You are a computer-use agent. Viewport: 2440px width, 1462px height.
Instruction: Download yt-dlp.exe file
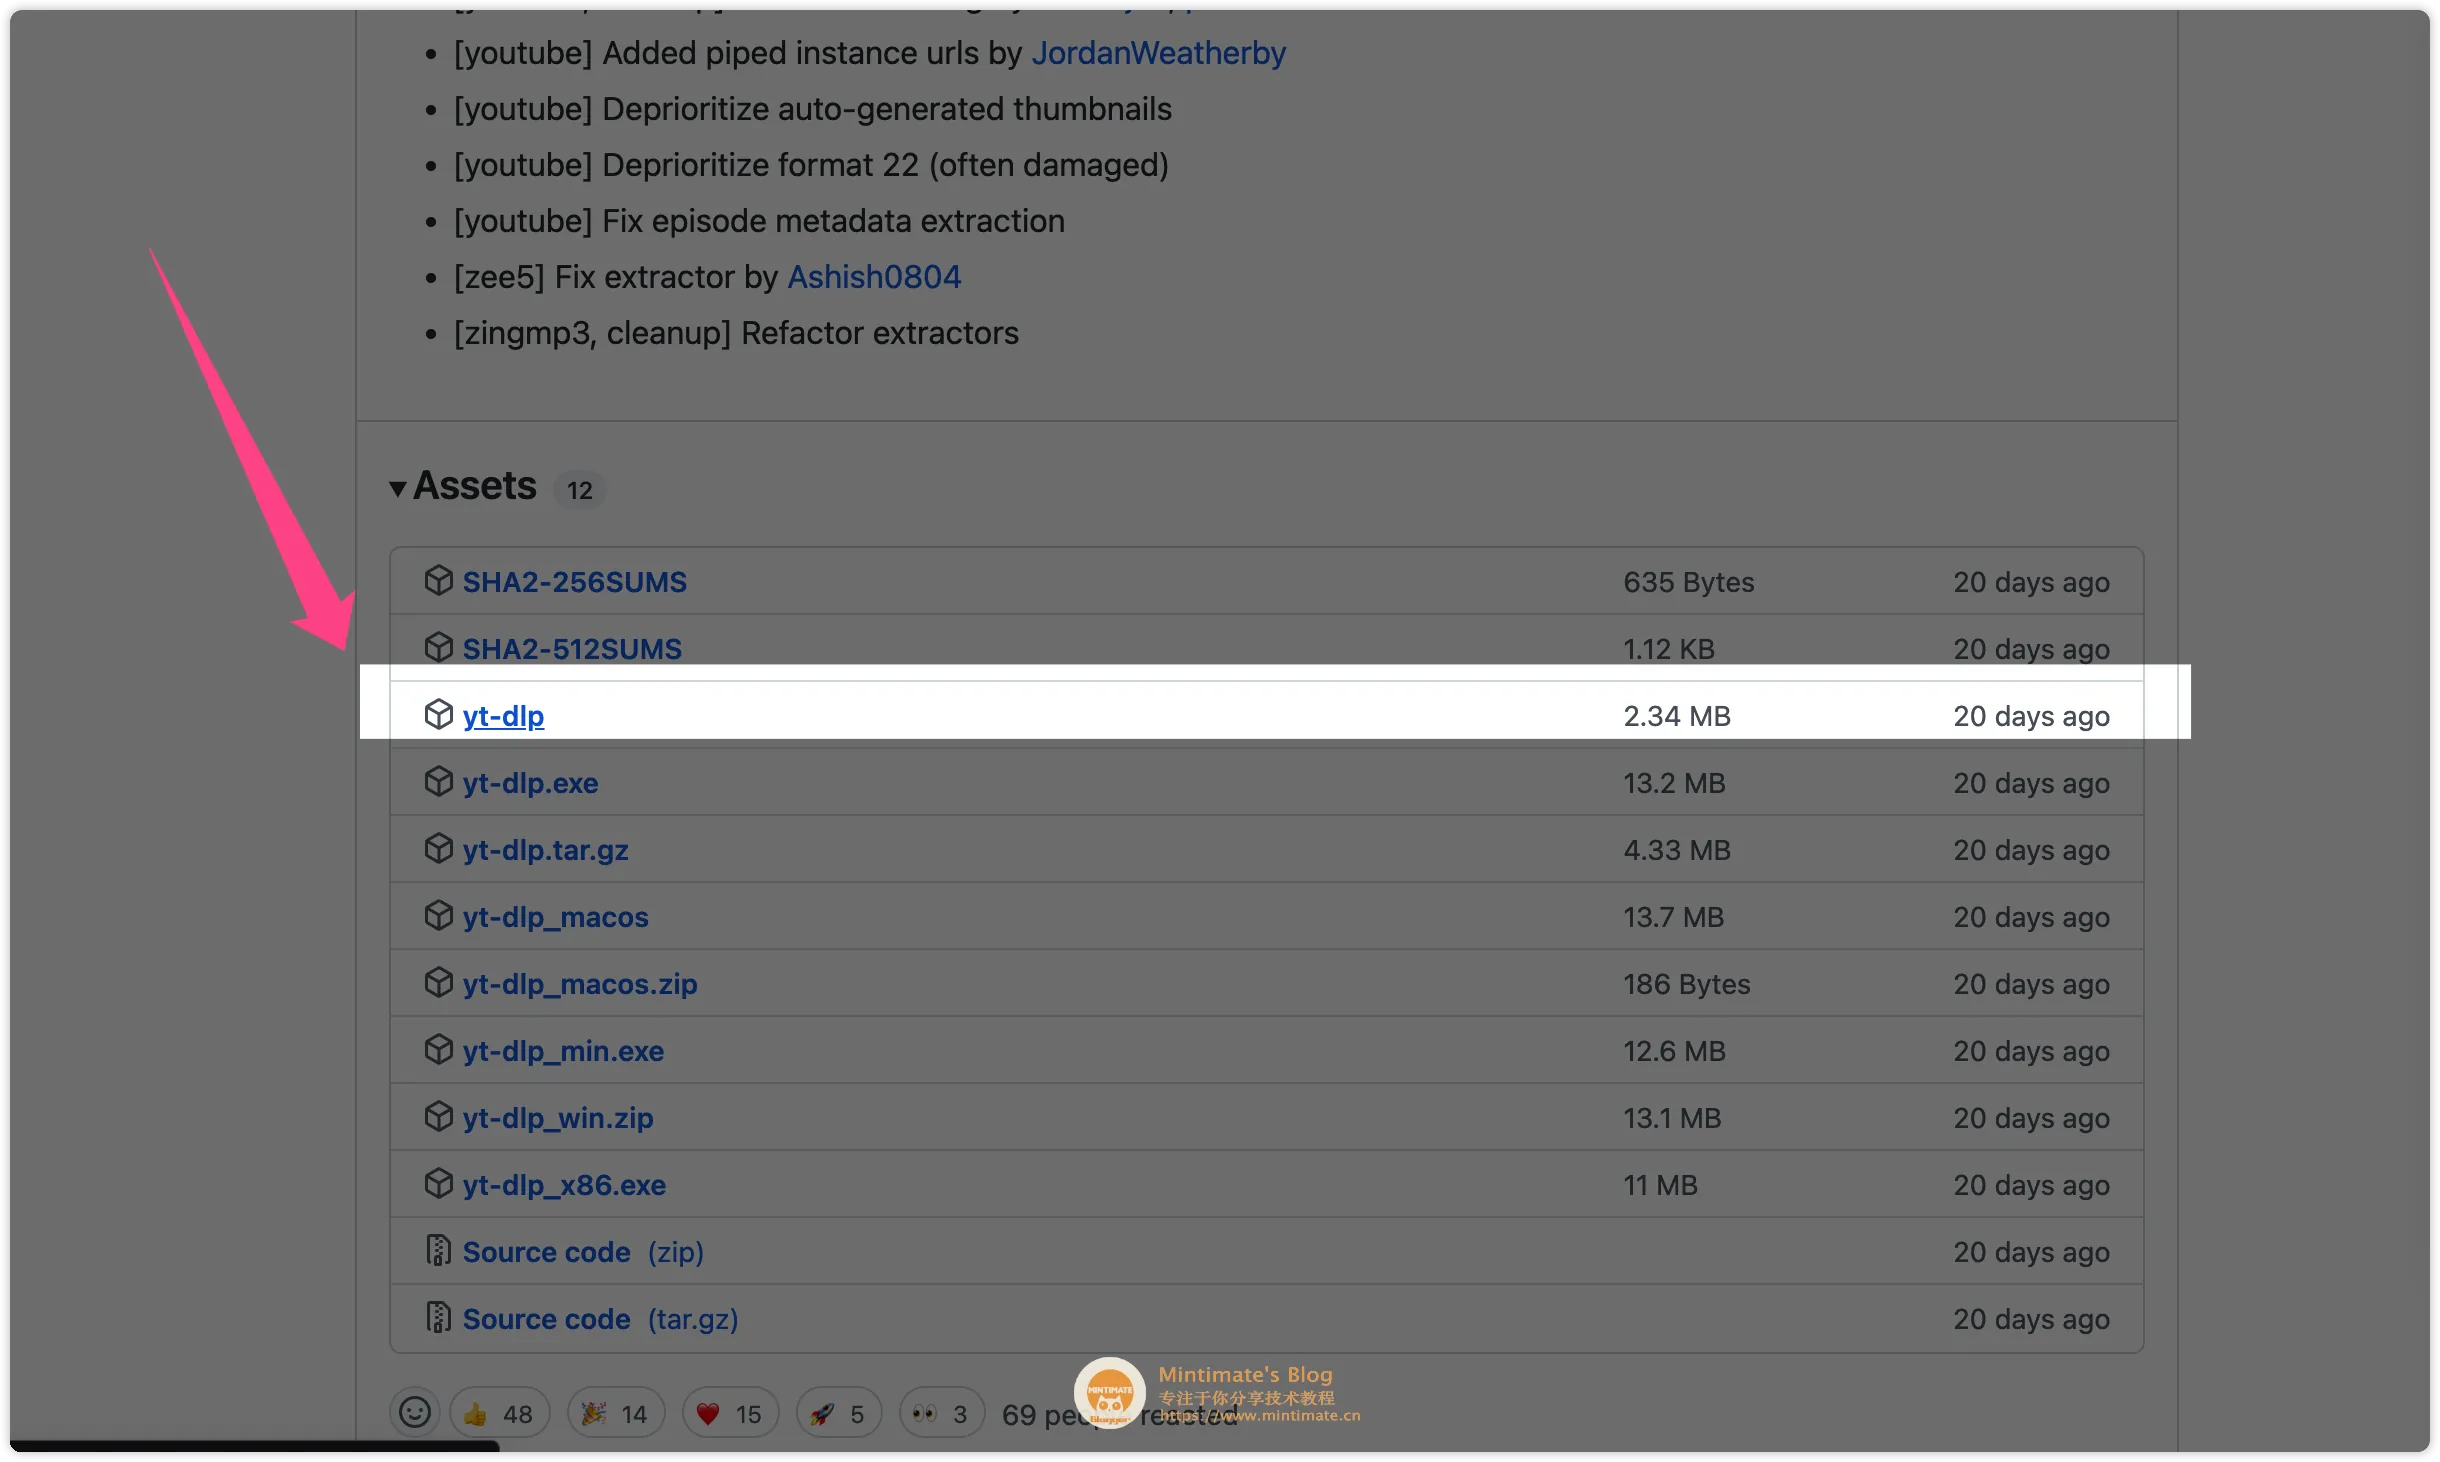(530, 783)
